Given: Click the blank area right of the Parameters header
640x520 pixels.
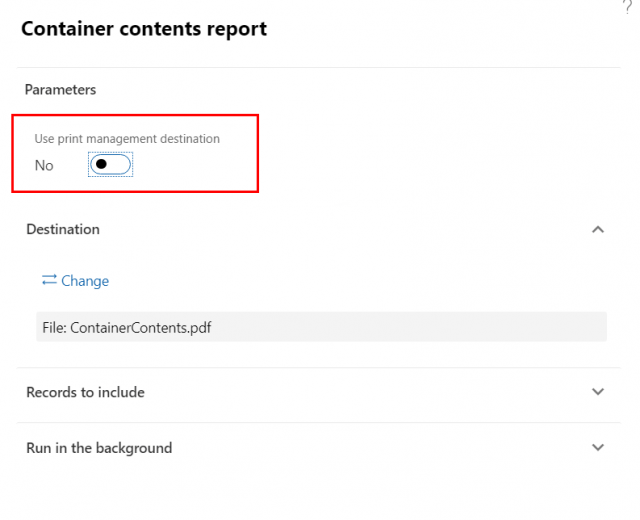Looking at the screenshot, I should pyautogui.click(x=350, y=89).
